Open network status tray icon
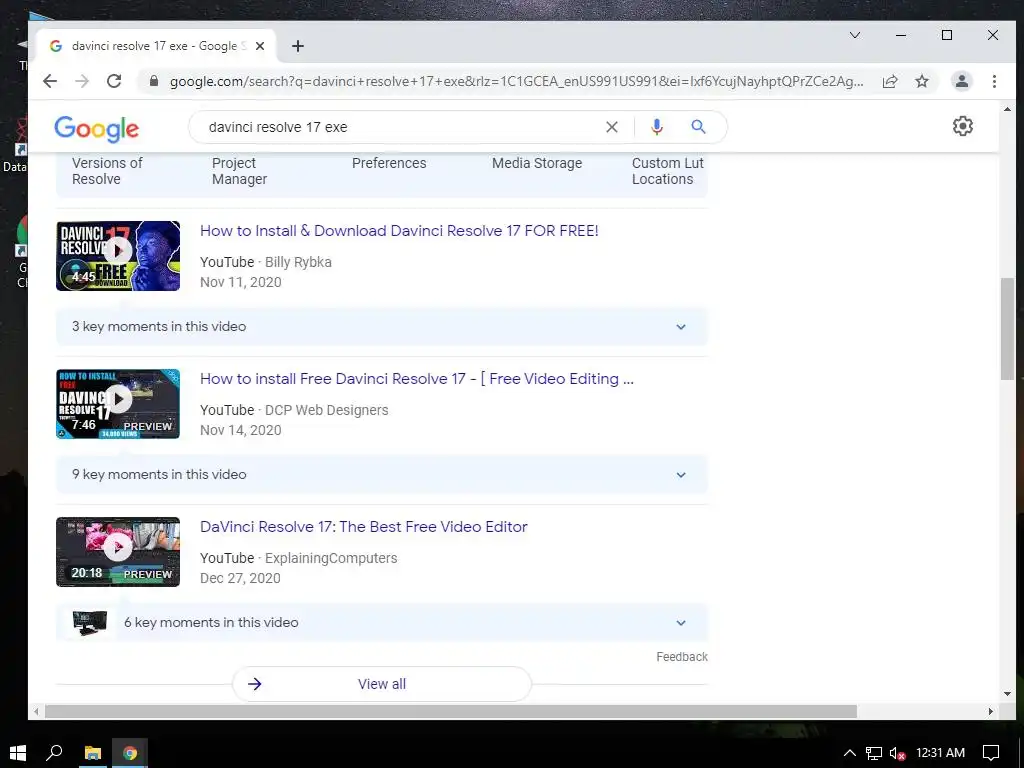The height and width of the screenshot is (768, 1024). [x=874, y=753]
